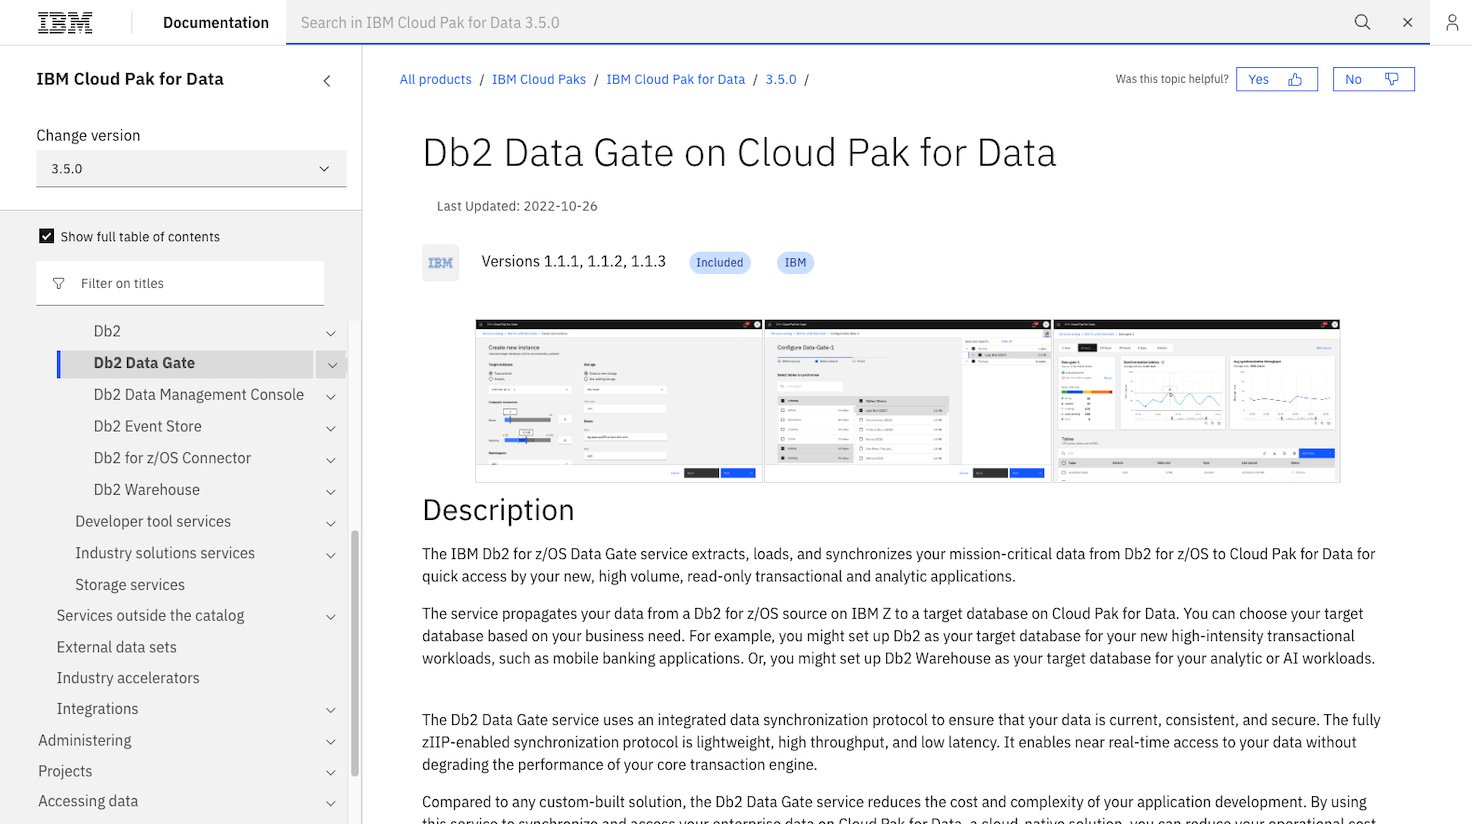Open Db2 Warehouse item

point(147,490)
